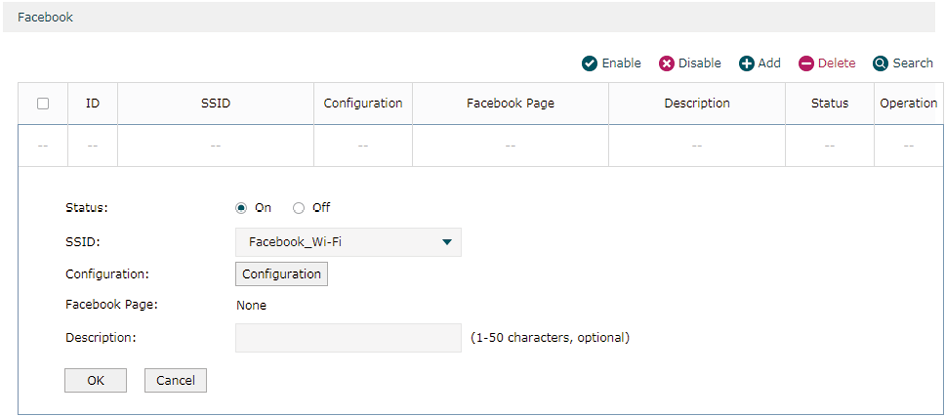Image resolution: width=945 pixels, height=418 pixels.
Task: Confirm with the OK button
Action: (95, 381)
